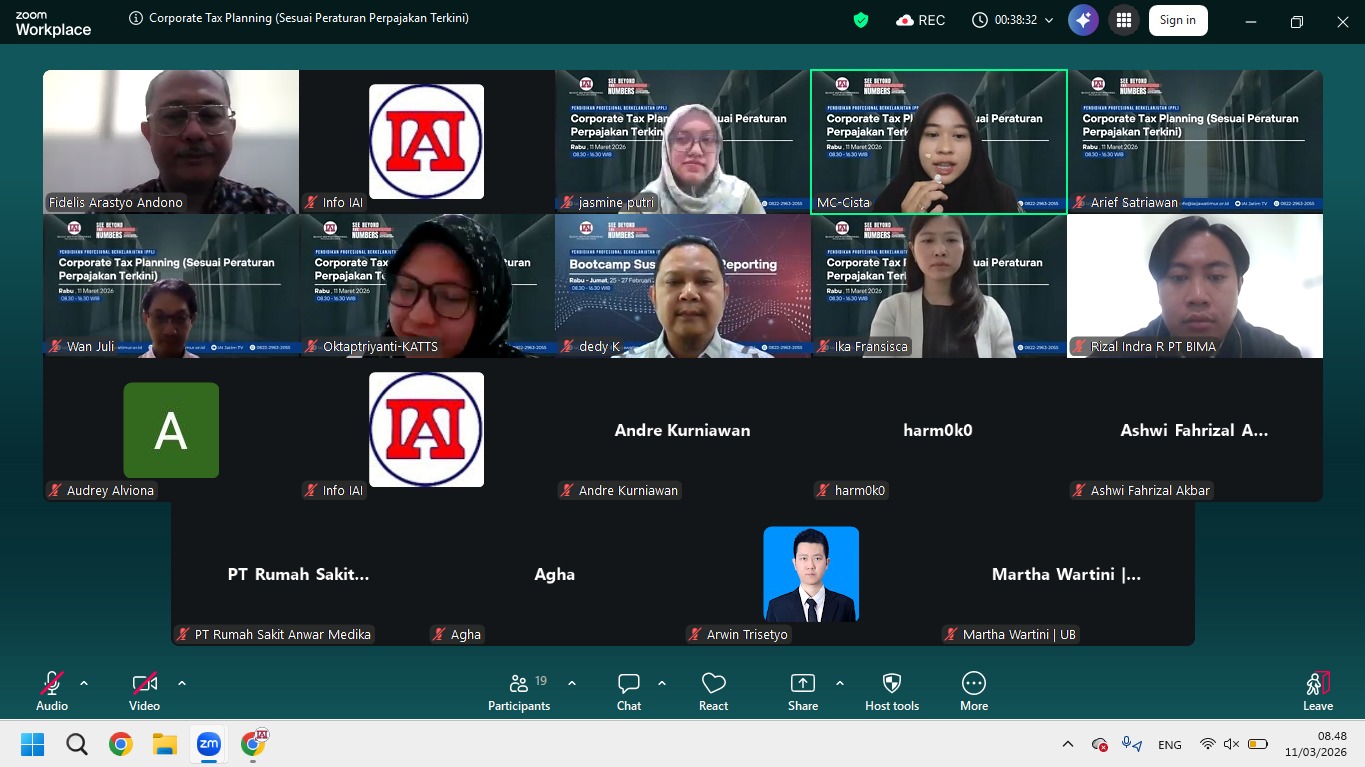The image size is (1365, 767).
Task: Start screen Share
Action: (x=803, y=684)
